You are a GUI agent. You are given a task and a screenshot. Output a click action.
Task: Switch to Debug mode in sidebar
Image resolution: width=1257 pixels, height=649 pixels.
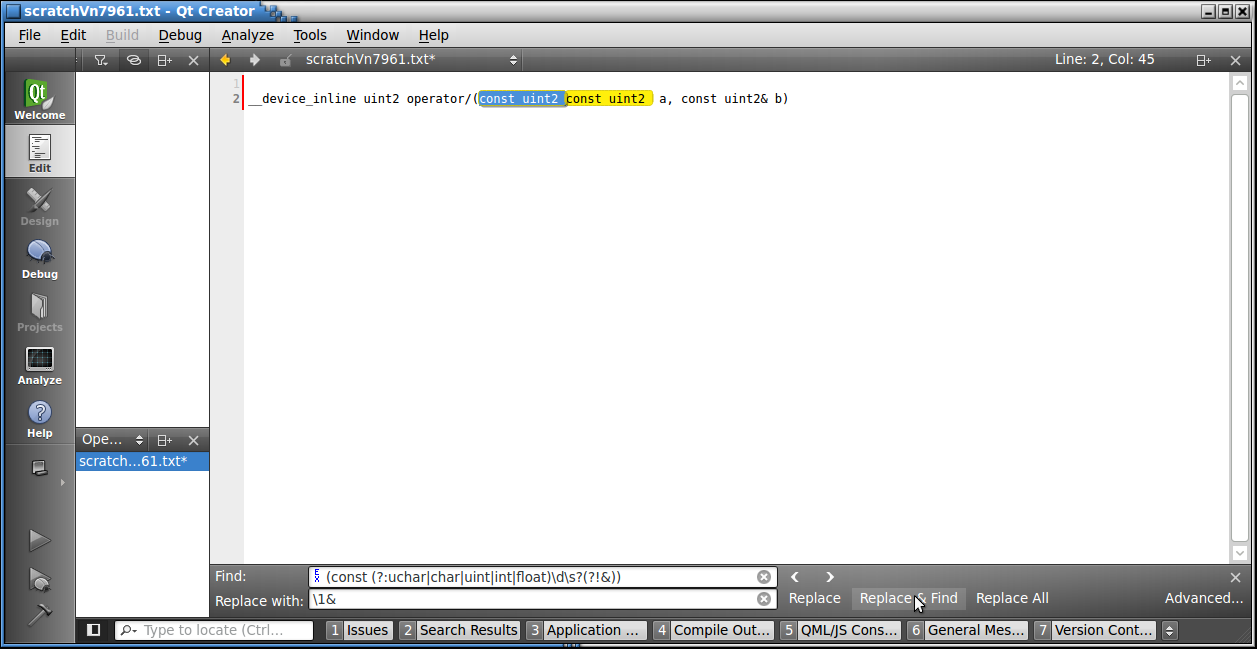pyautogui.click(x=39, y=259)
